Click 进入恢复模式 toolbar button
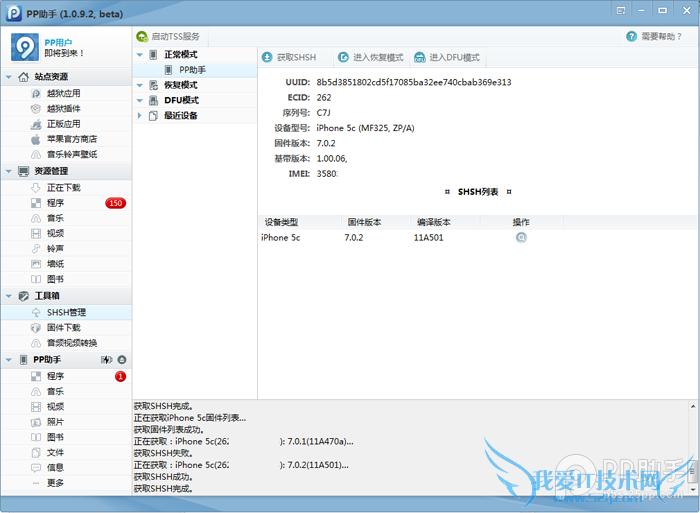Viewport: 700px width, 513px height. coord(371,57)
